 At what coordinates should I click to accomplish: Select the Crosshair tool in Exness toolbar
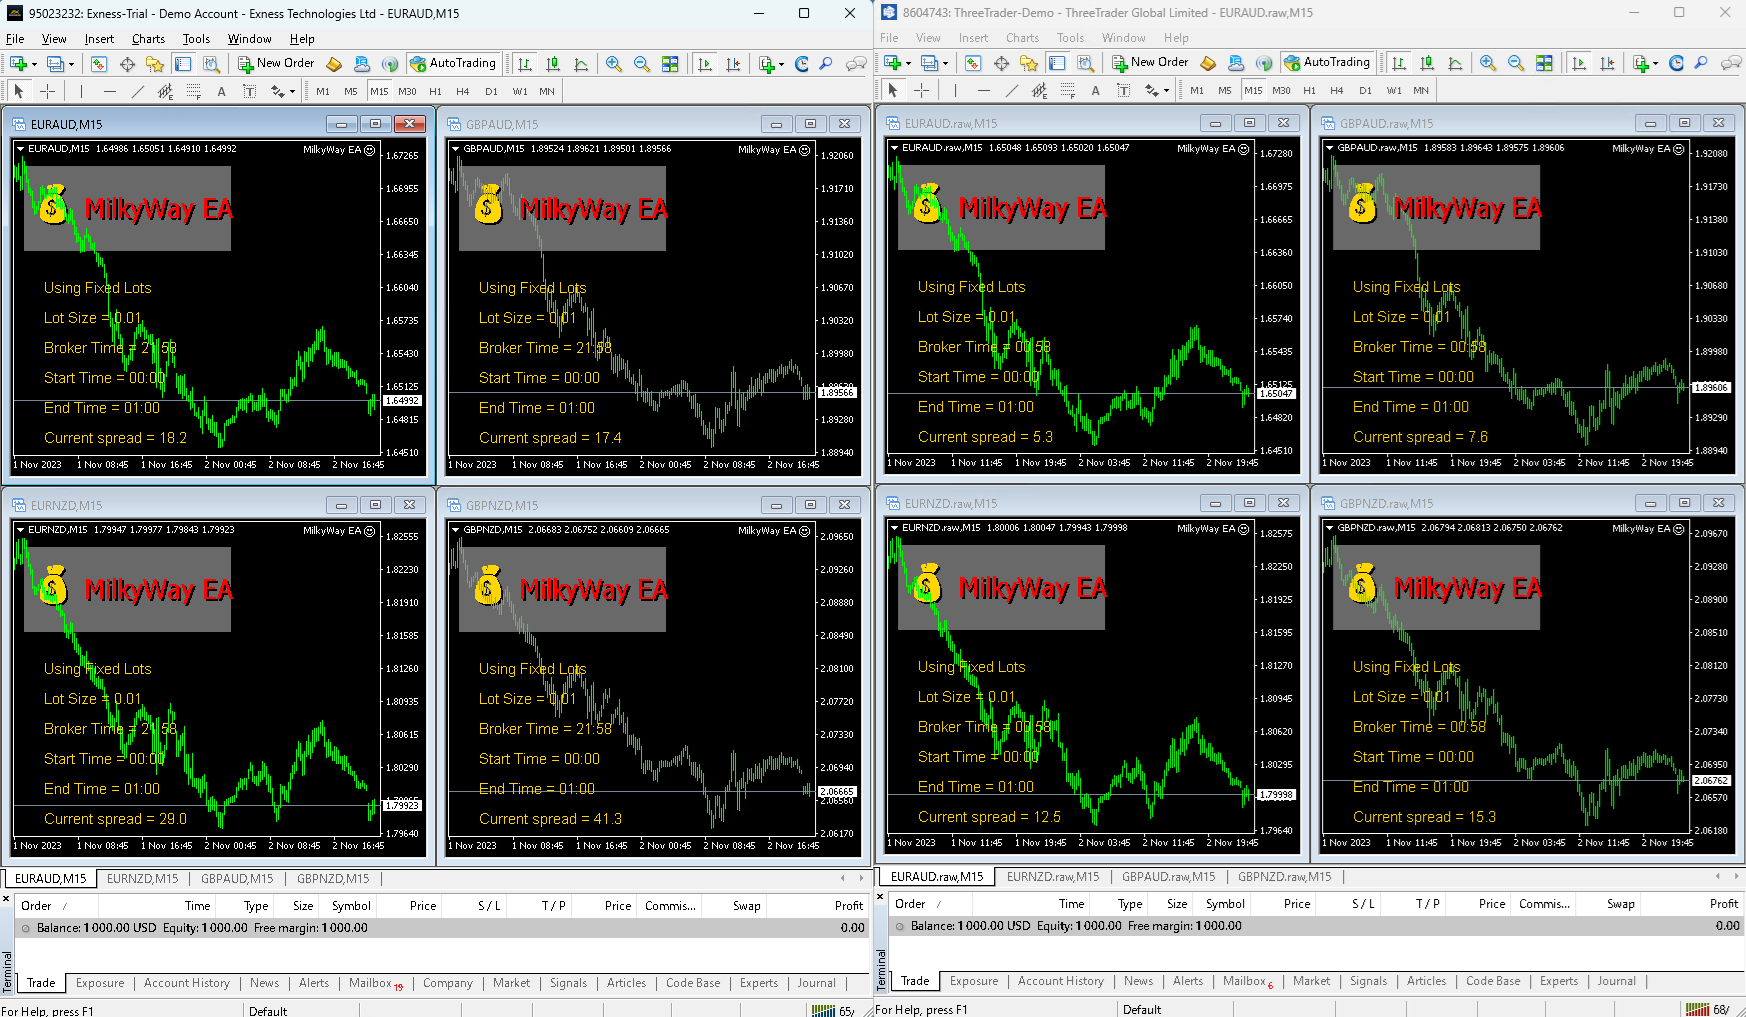[x=47, y=91]
